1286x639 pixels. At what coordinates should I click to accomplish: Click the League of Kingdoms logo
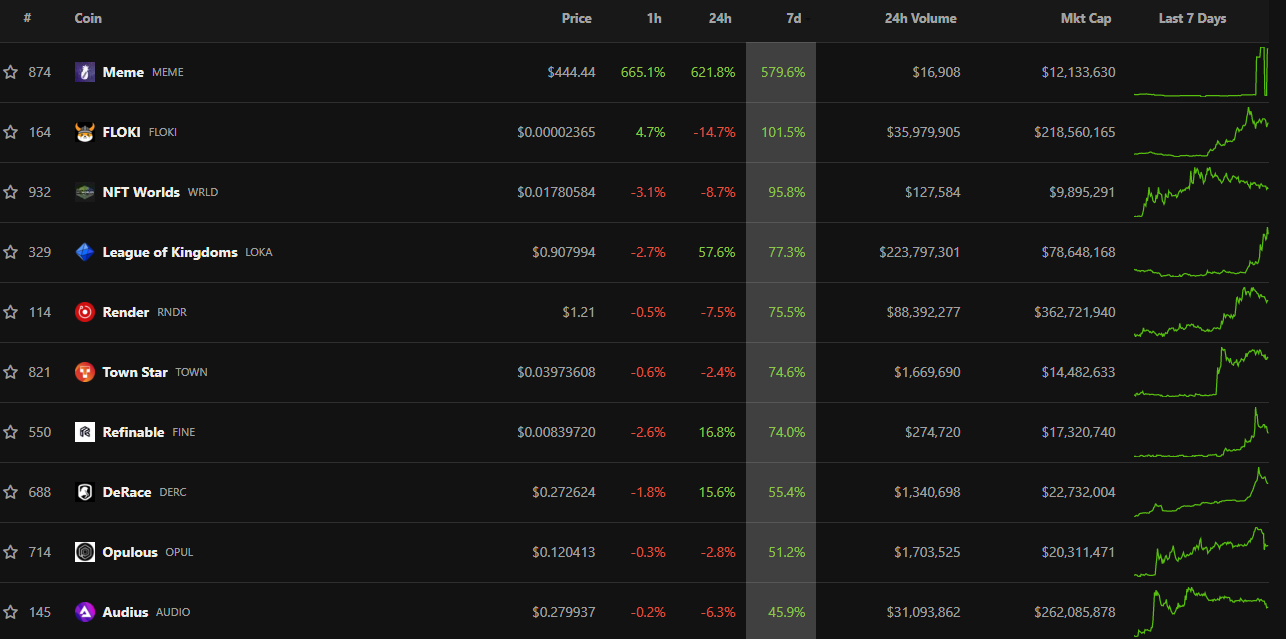pos(85,252)
